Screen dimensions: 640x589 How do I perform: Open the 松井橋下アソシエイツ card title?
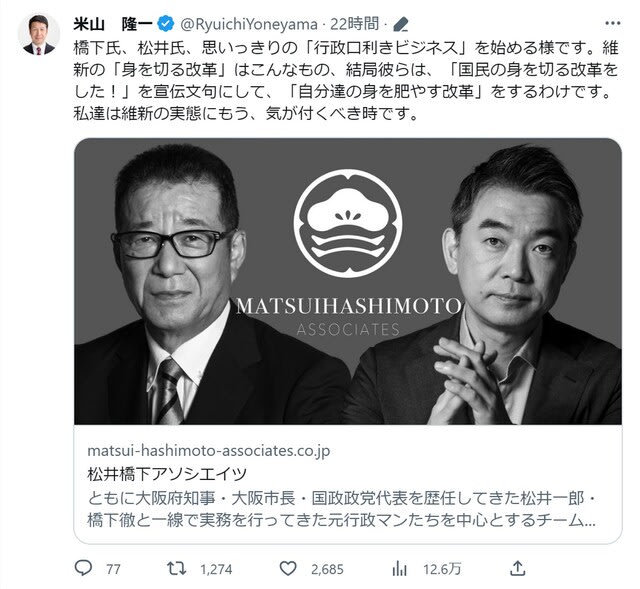[x=167, y=474]
